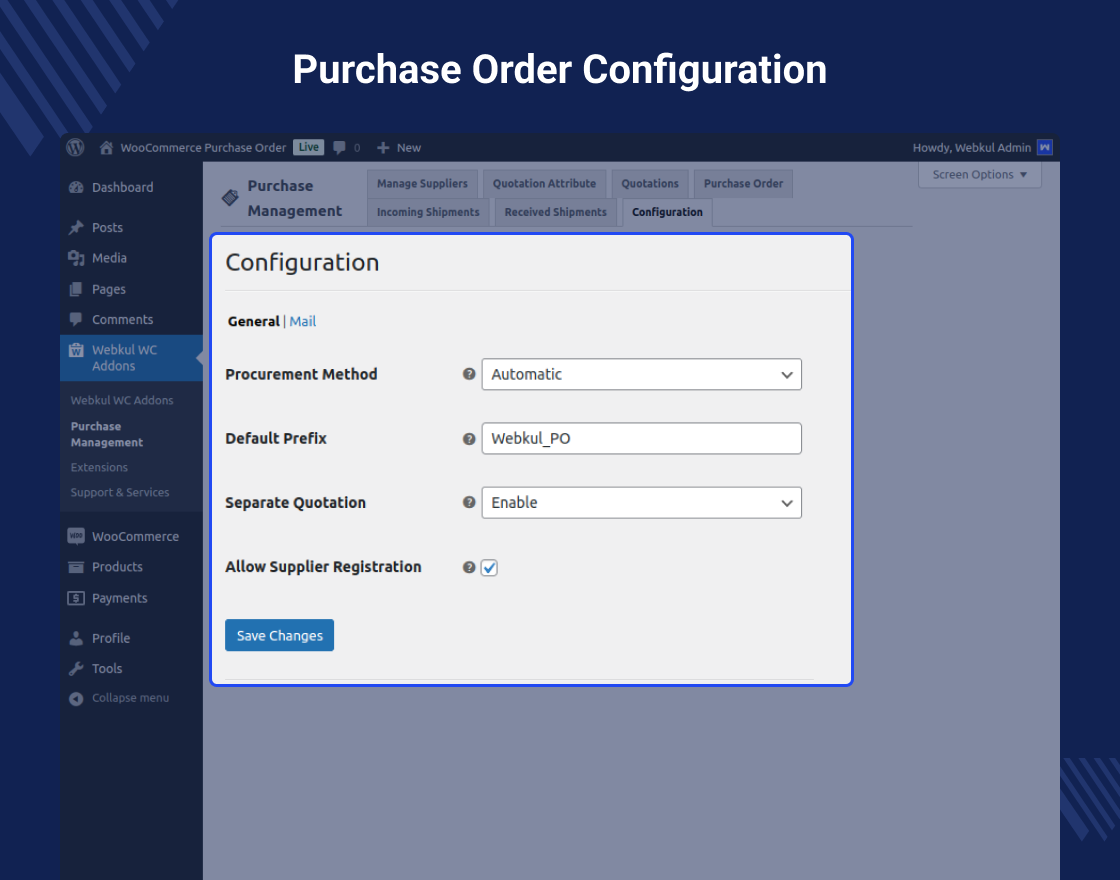This screenshot has width=1120, height=880.
Task: Click inside the Default Prefix text field
Action: click(x=641, y=438)
